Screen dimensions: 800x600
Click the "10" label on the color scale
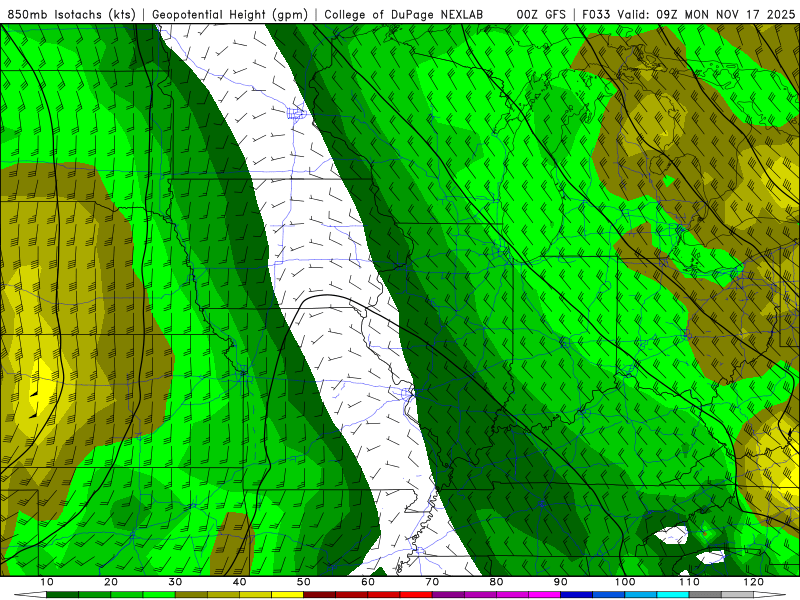[46, 582]
